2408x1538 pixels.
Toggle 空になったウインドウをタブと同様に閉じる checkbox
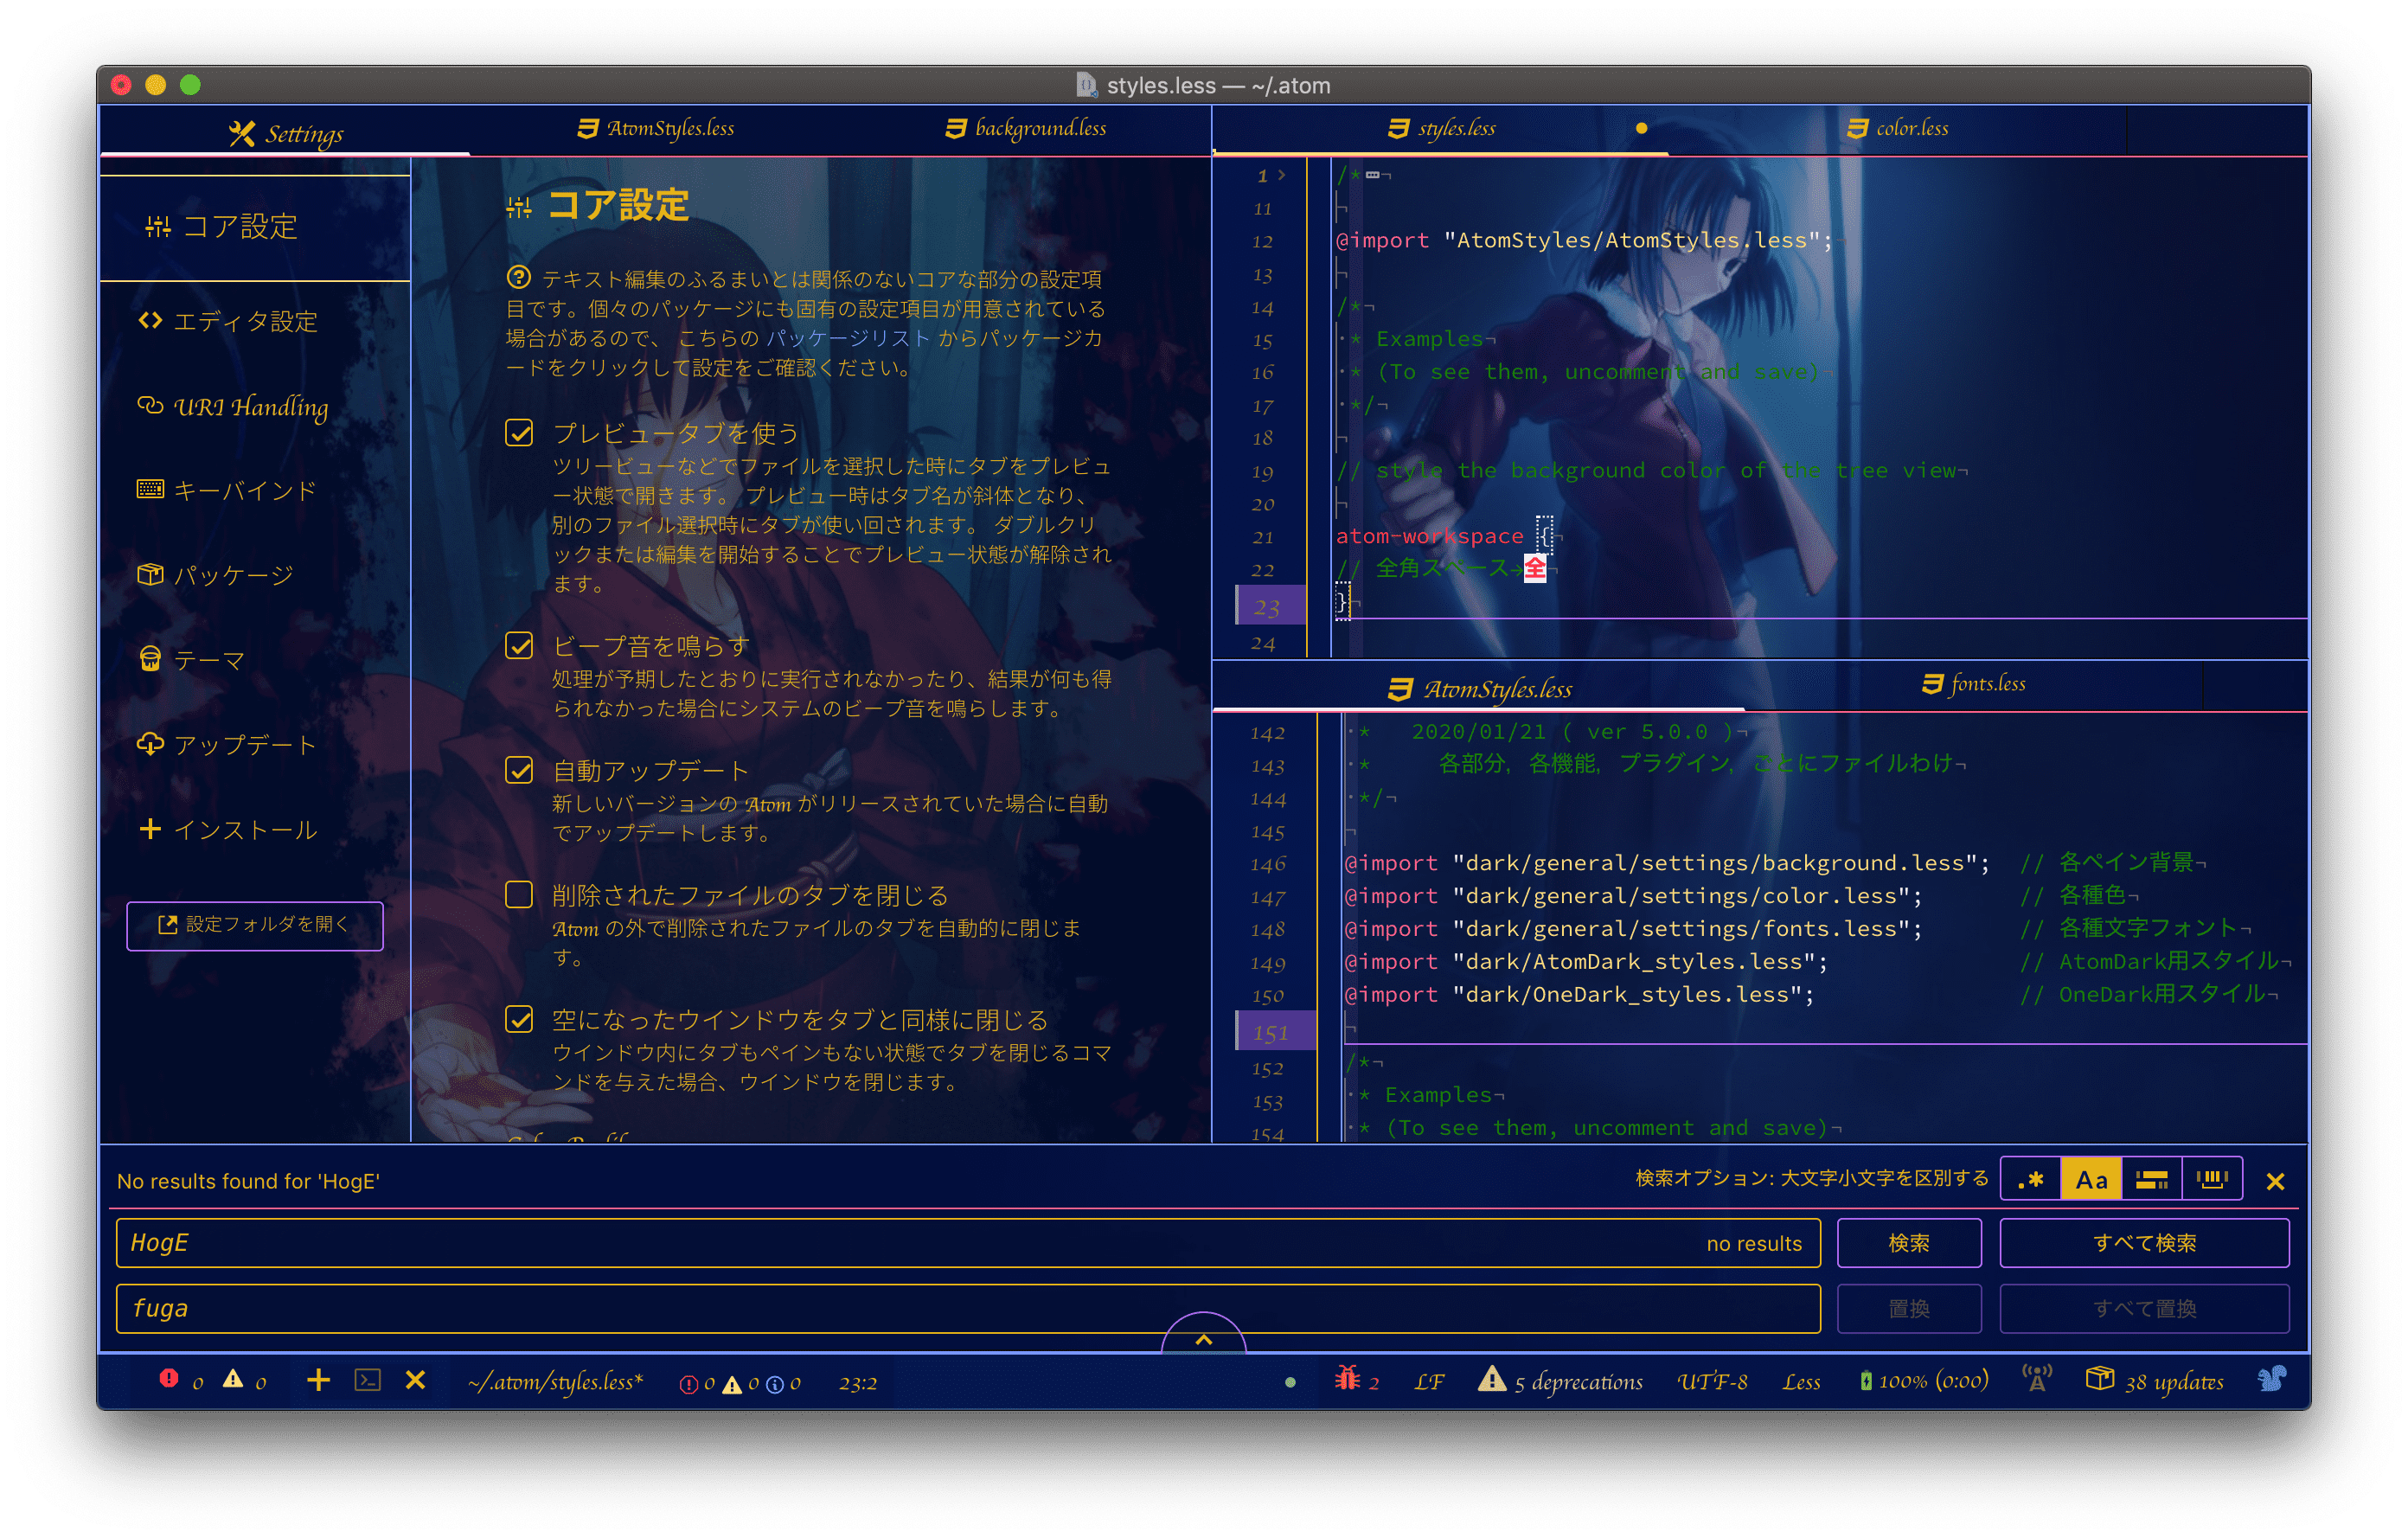[519, 1019]
